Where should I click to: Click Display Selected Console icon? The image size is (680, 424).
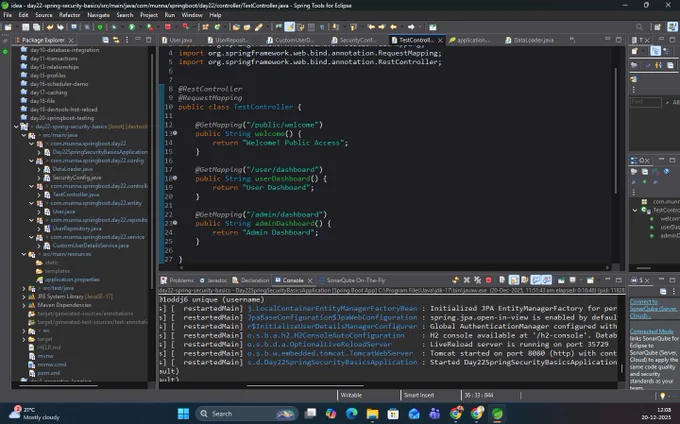tap(572, 280)
